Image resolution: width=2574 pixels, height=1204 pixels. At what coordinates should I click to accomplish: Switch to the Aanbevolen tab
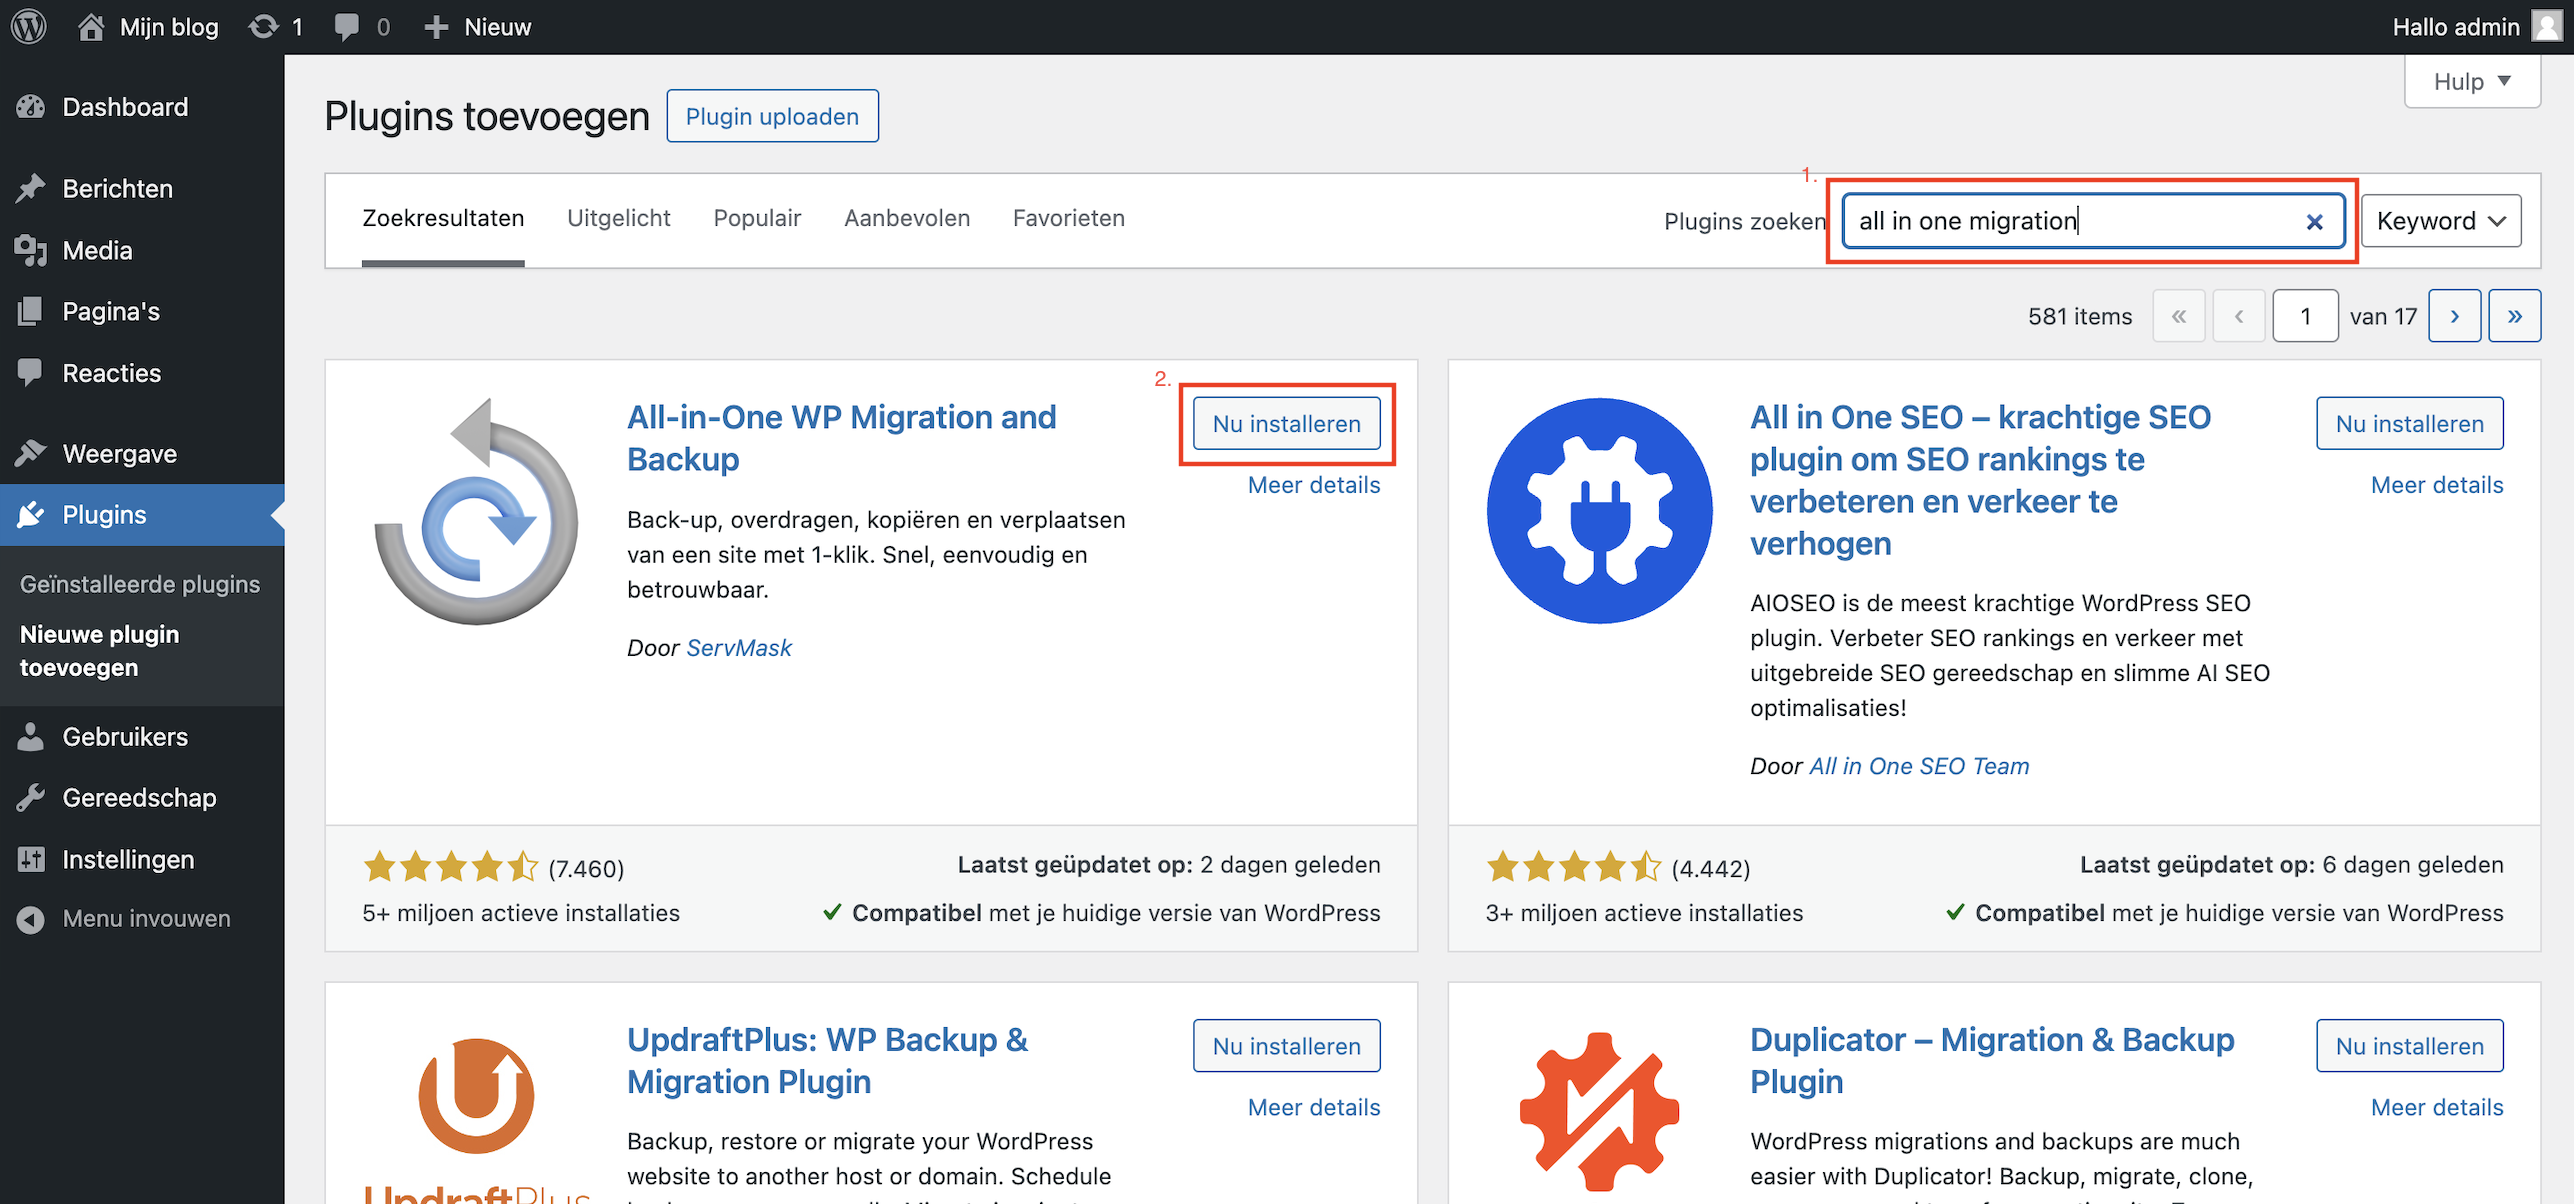pos(906,218)
